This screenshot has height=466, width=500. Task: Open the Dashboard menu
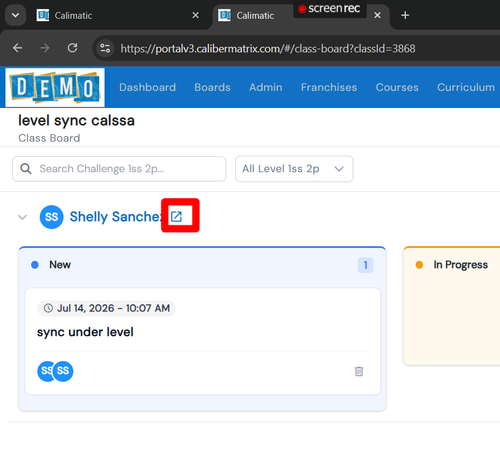click(x=147, y=87)
